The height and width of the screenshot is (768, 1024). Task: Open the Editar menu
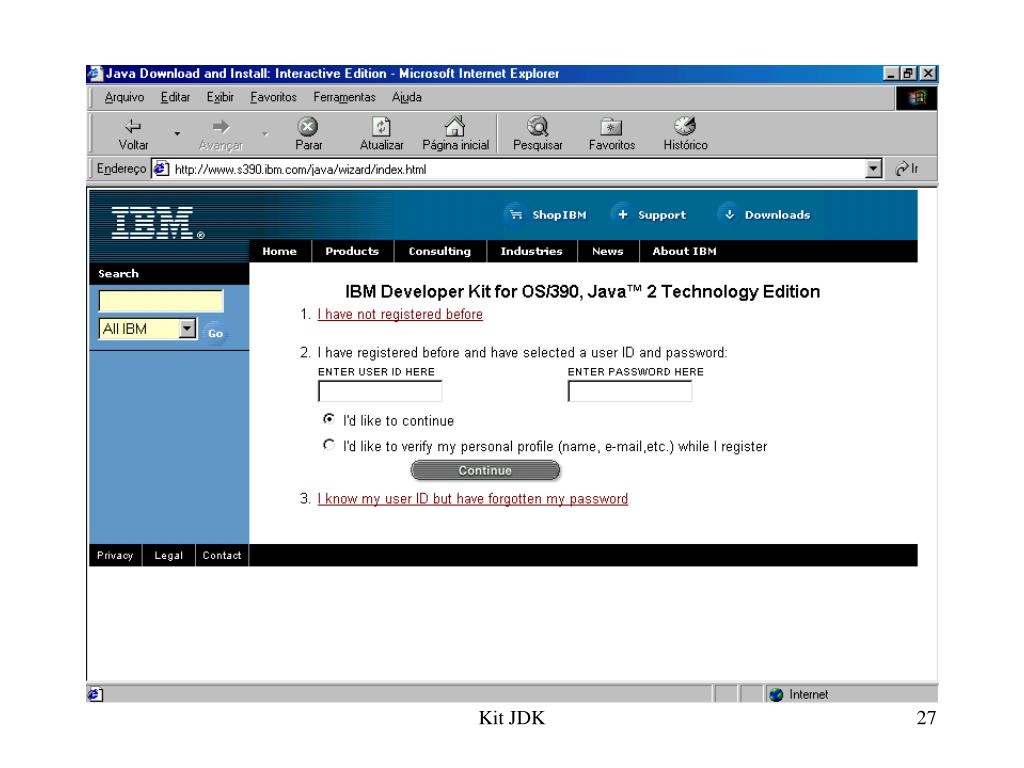[x=175, y=97]
